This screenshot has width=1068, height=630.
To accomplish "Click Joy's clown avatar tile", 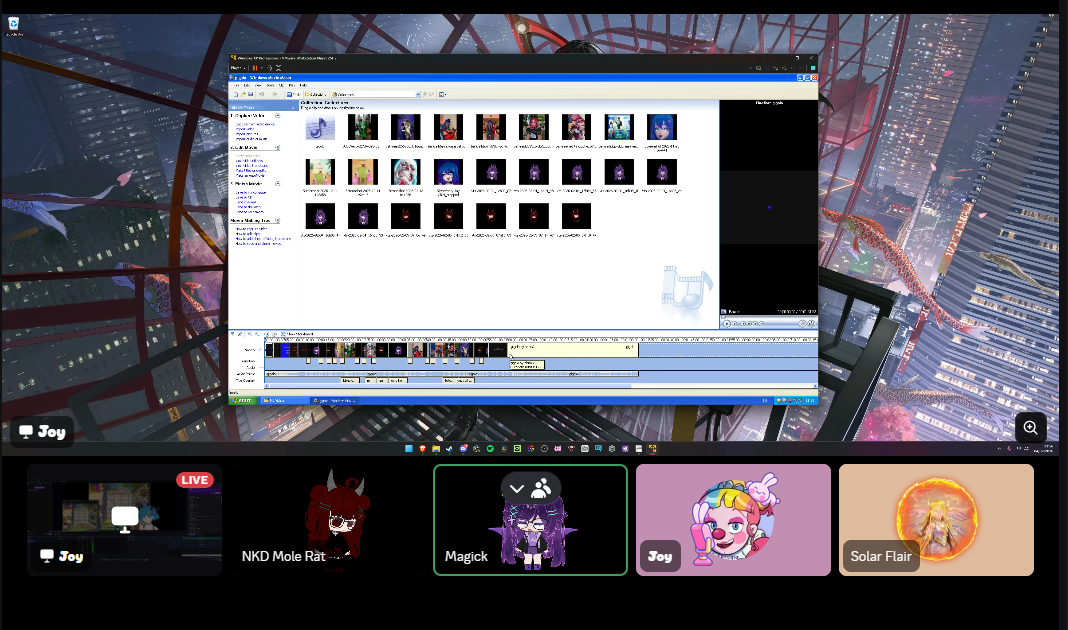I will coord(733,520).
